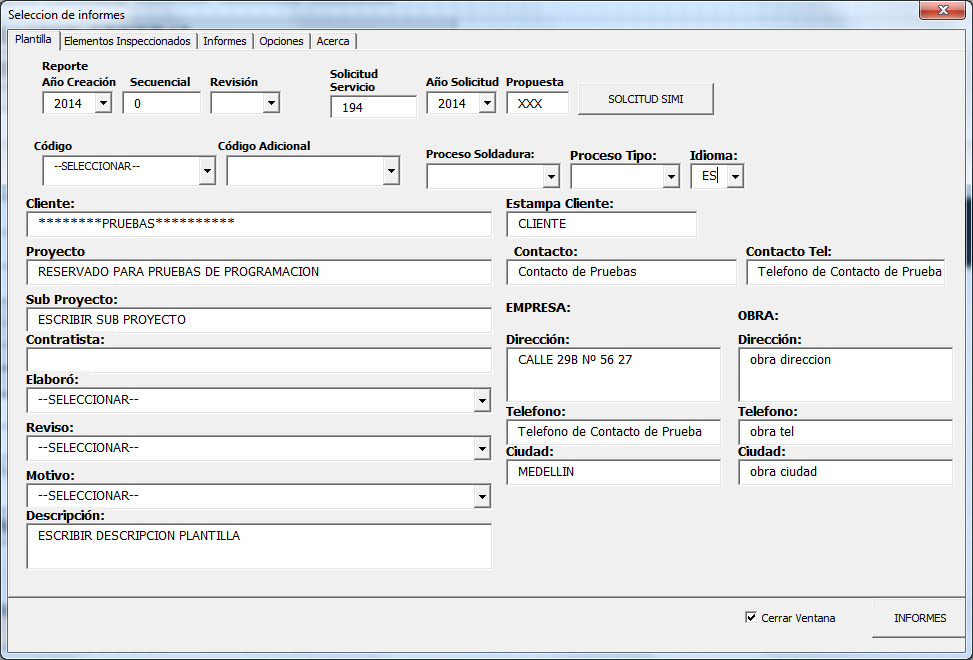Open the Acerca tab
The height and width of the screenshot is (660, 973).
333,41
